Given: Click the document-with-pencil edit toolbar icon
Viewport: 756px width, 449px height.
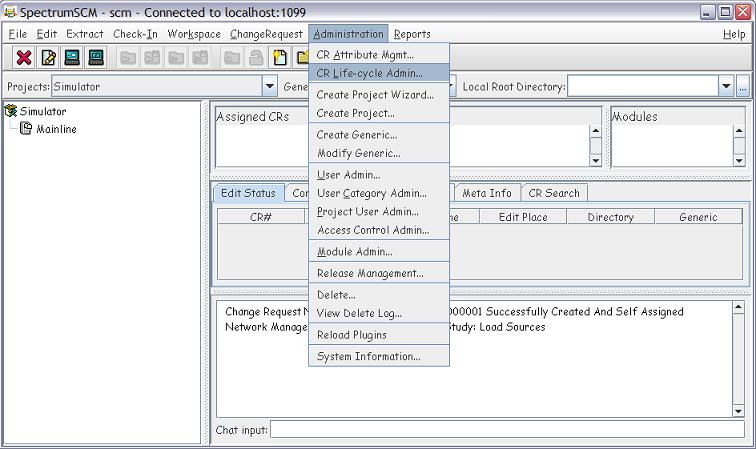Looking at the screenshot, I should pos(48,58).
